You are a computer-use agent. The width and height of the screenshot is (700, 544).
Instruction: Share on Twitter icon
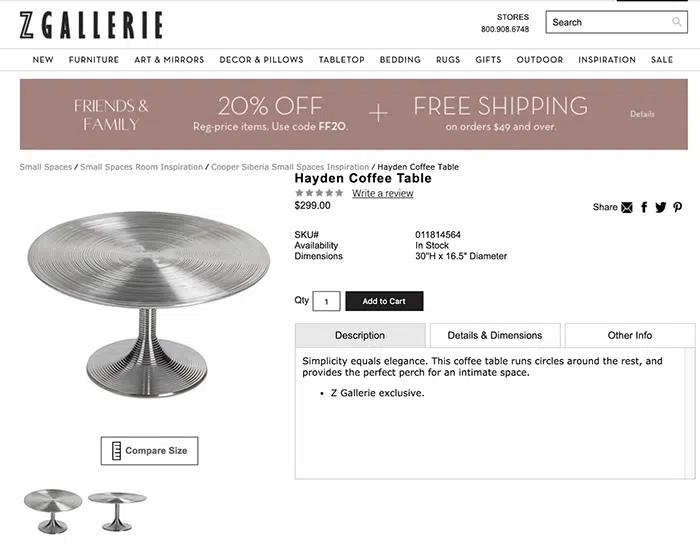tap(660, 207)
